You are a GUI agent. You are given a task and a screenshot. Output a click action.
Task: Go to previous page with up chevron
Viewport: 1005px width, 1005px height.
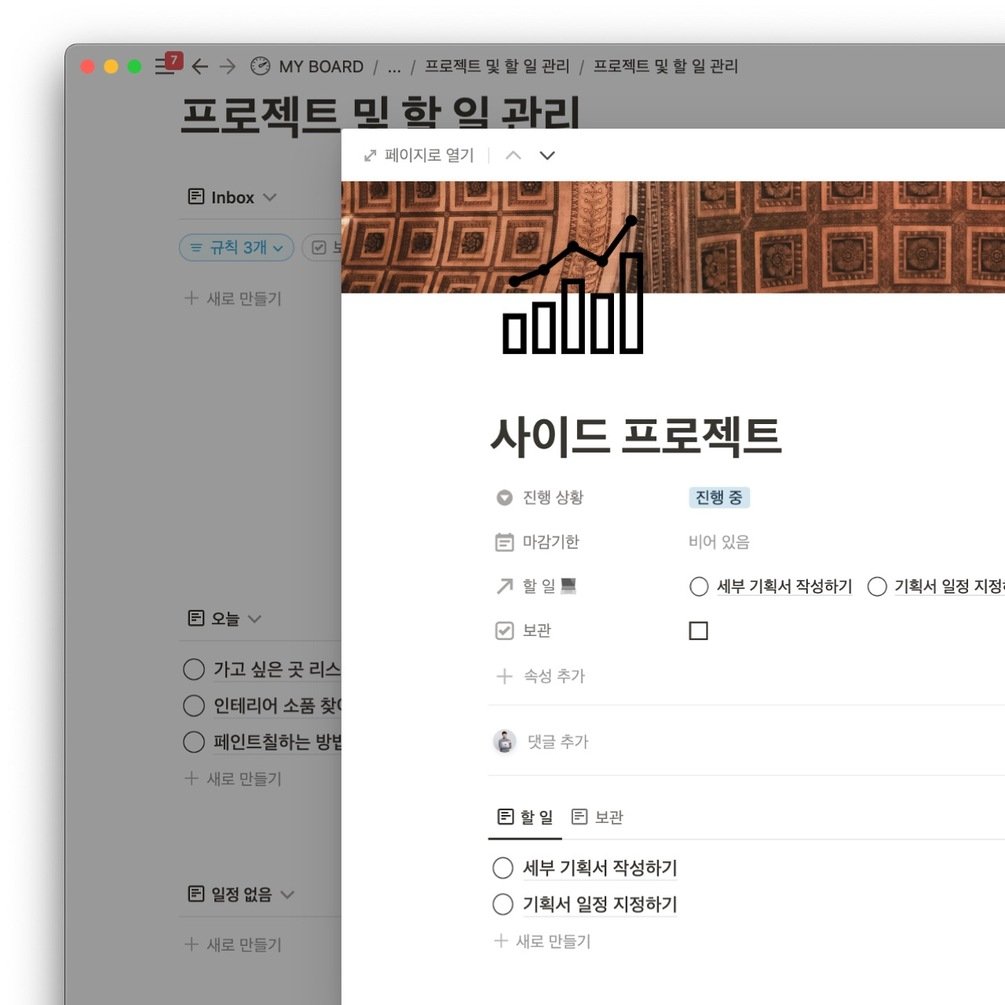pyautogui.click(x=513, y=155)
